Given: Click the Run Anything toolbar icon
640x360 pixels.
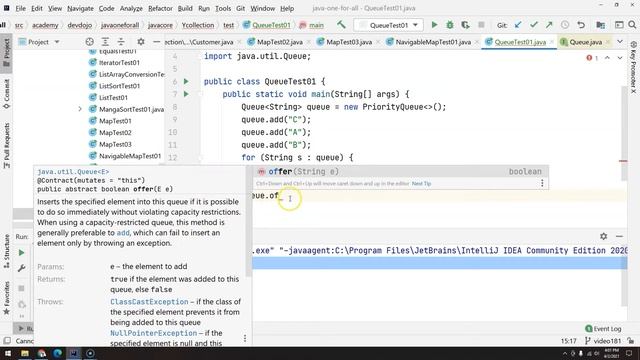Looking at the screenshot, I should [x=619, y=25].
